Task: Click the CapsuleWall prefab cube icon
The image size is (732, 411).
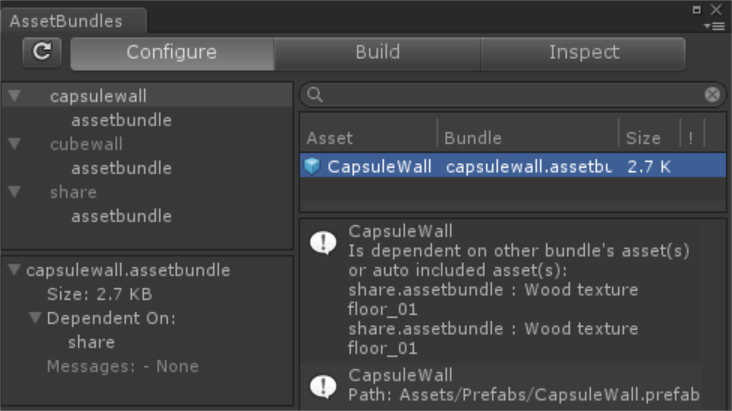Action: [313, 166]
